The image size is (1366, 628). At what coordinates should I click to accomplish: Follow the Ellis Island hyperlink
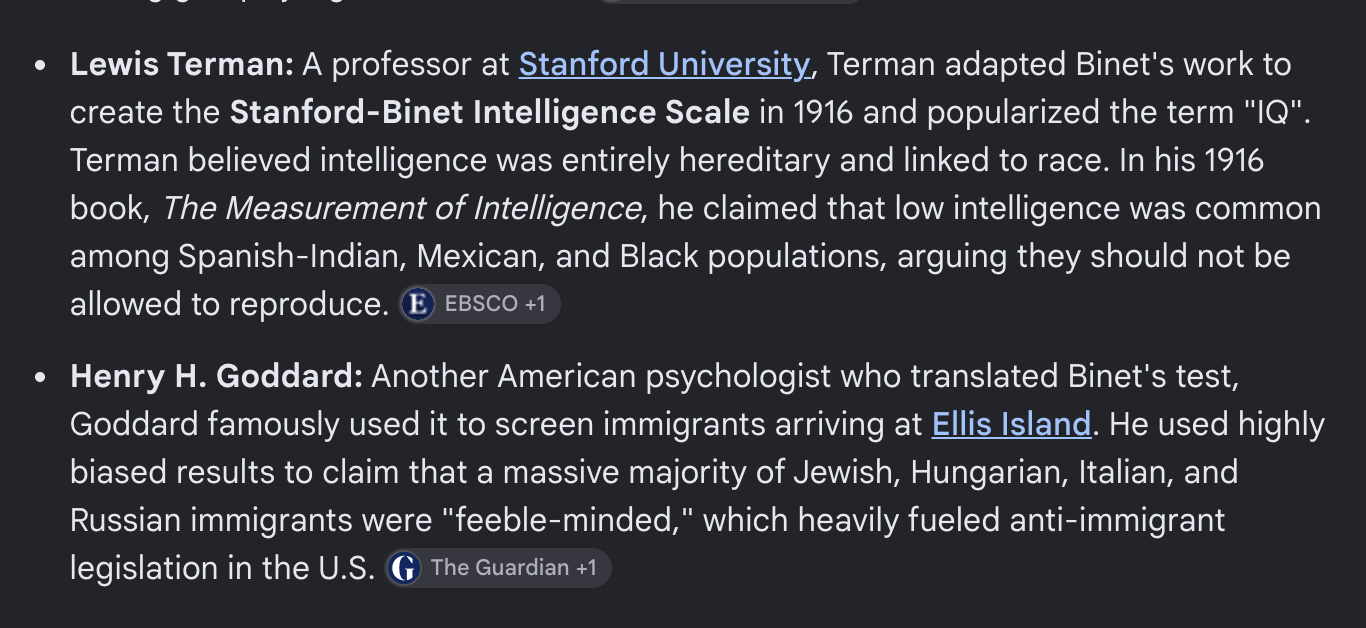click(x=1011, y=424)
